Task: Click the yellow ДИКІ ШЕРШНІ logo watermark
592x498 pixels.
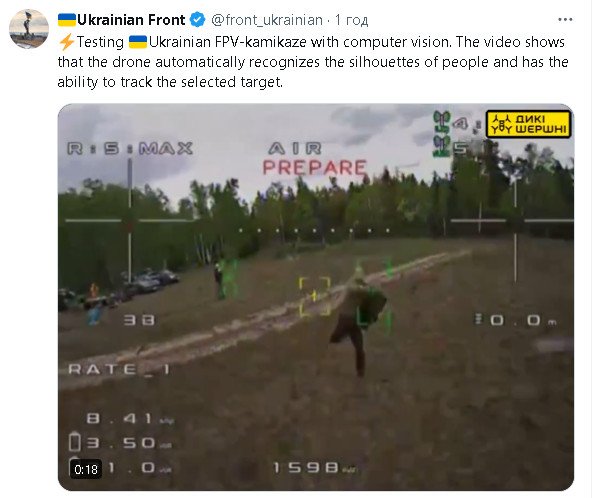Action: point(528,124)
